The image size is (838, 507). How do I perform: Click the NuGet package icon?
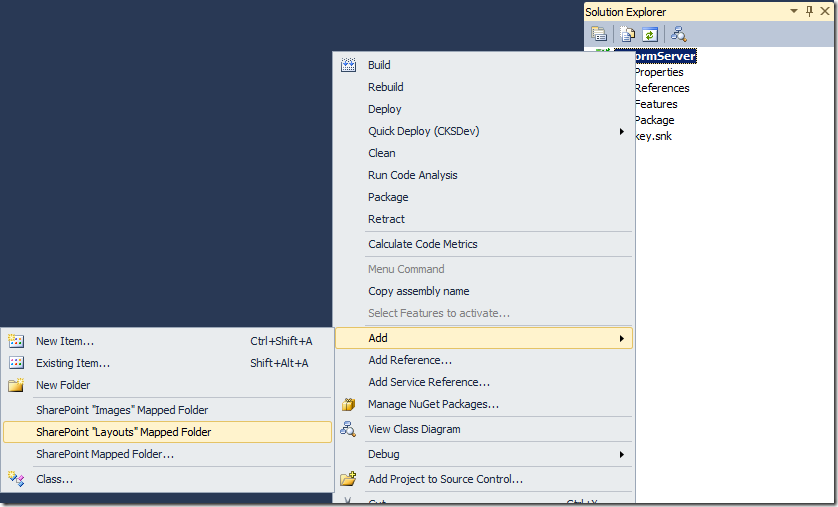pyautogui.click(x=349, y=404)
